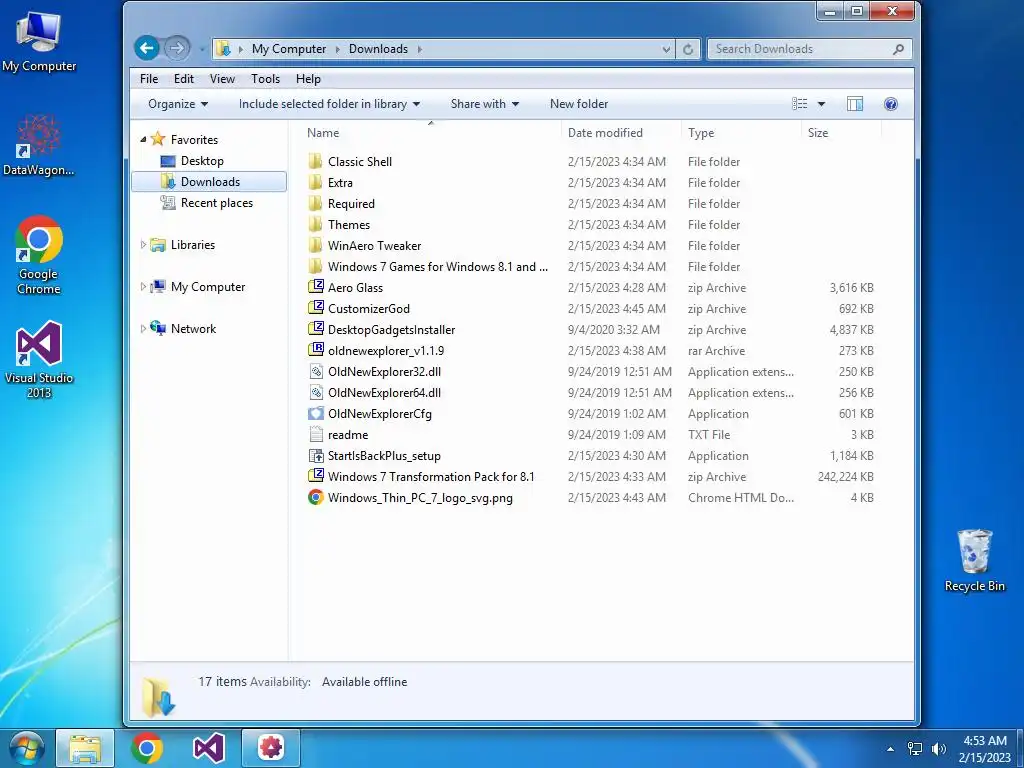
Task: Expand the Network tree node
Action: point(143,328)
